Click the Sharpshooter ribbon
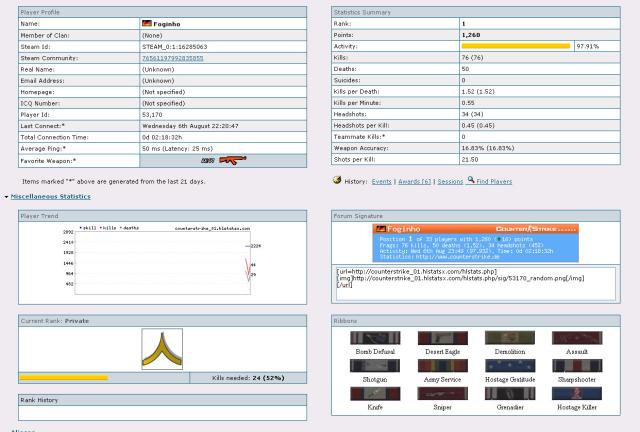Screen dimensions: 640x432 577,368
